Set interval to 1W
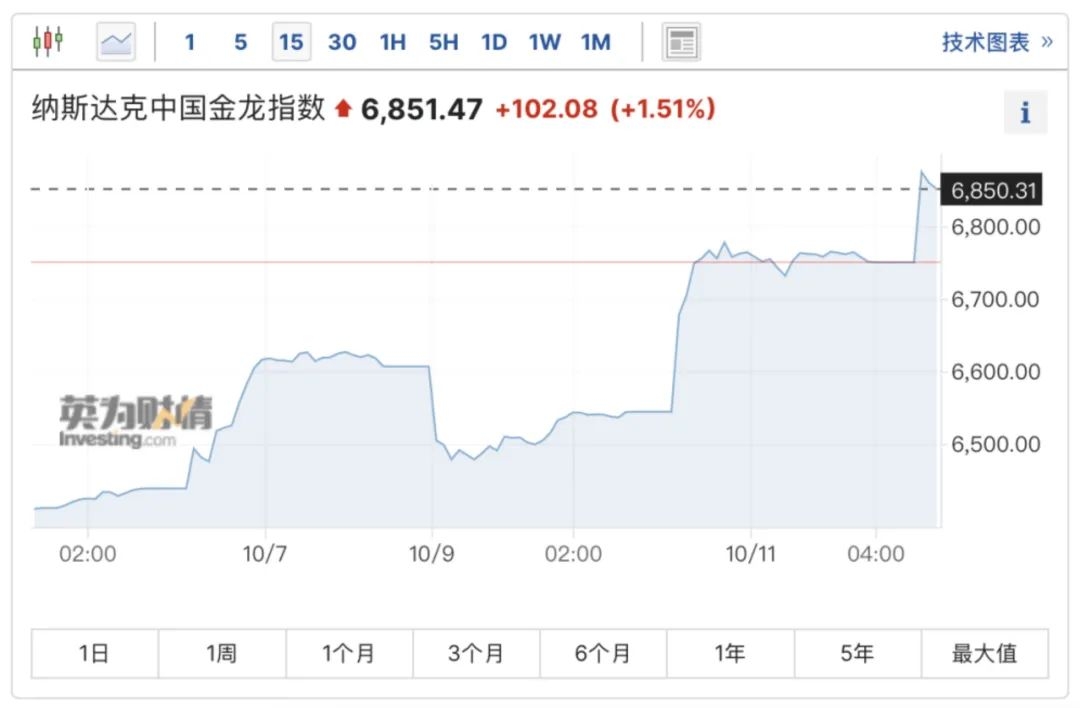The image size is (1080, 708). (544, 42)
